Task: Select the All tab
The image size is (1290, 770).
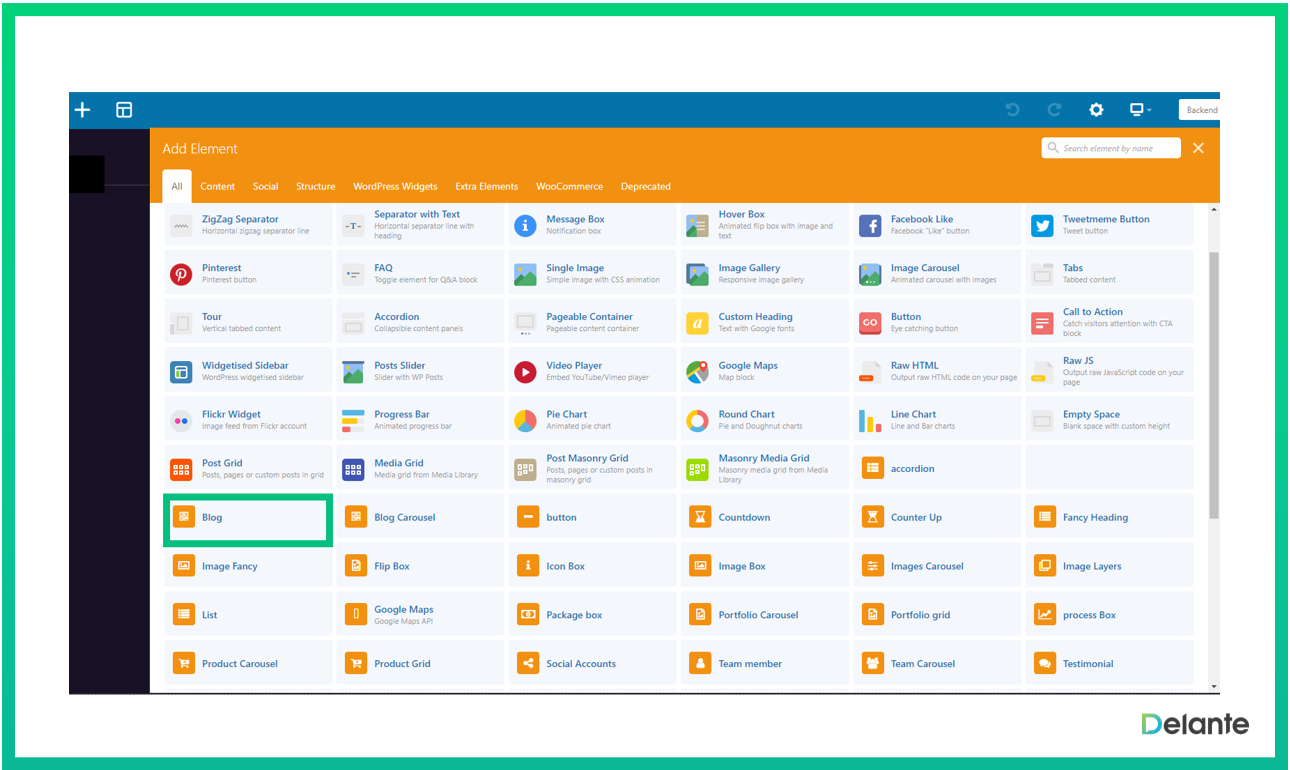Action: [x=176, y=186]
